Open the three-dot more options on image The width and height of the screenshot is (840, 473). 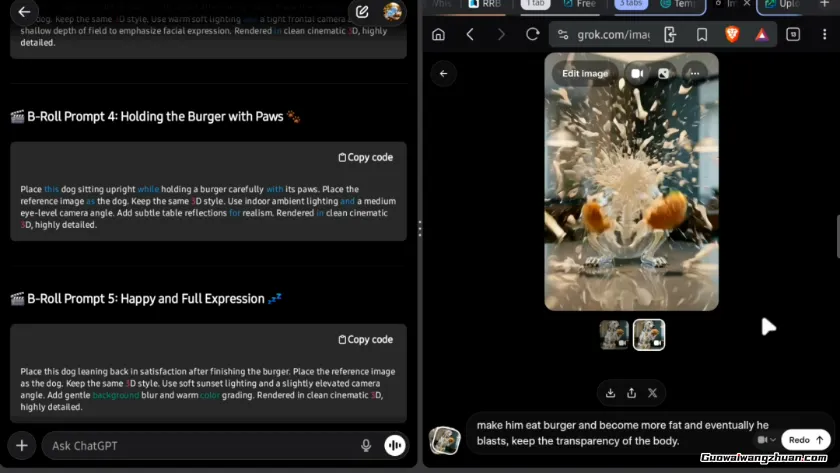[694, 73]
